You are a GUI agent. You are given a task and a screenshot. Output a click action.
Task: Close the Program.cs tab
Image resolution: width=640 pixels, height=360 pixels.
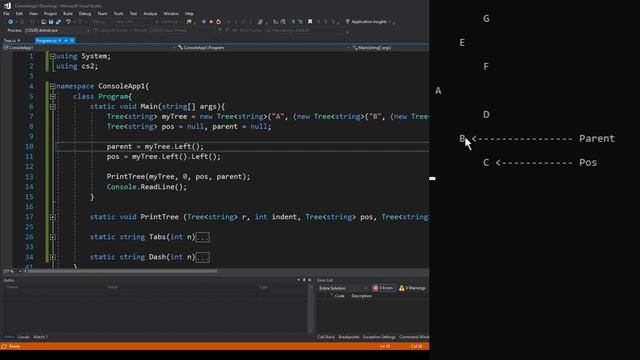point(72,40)
